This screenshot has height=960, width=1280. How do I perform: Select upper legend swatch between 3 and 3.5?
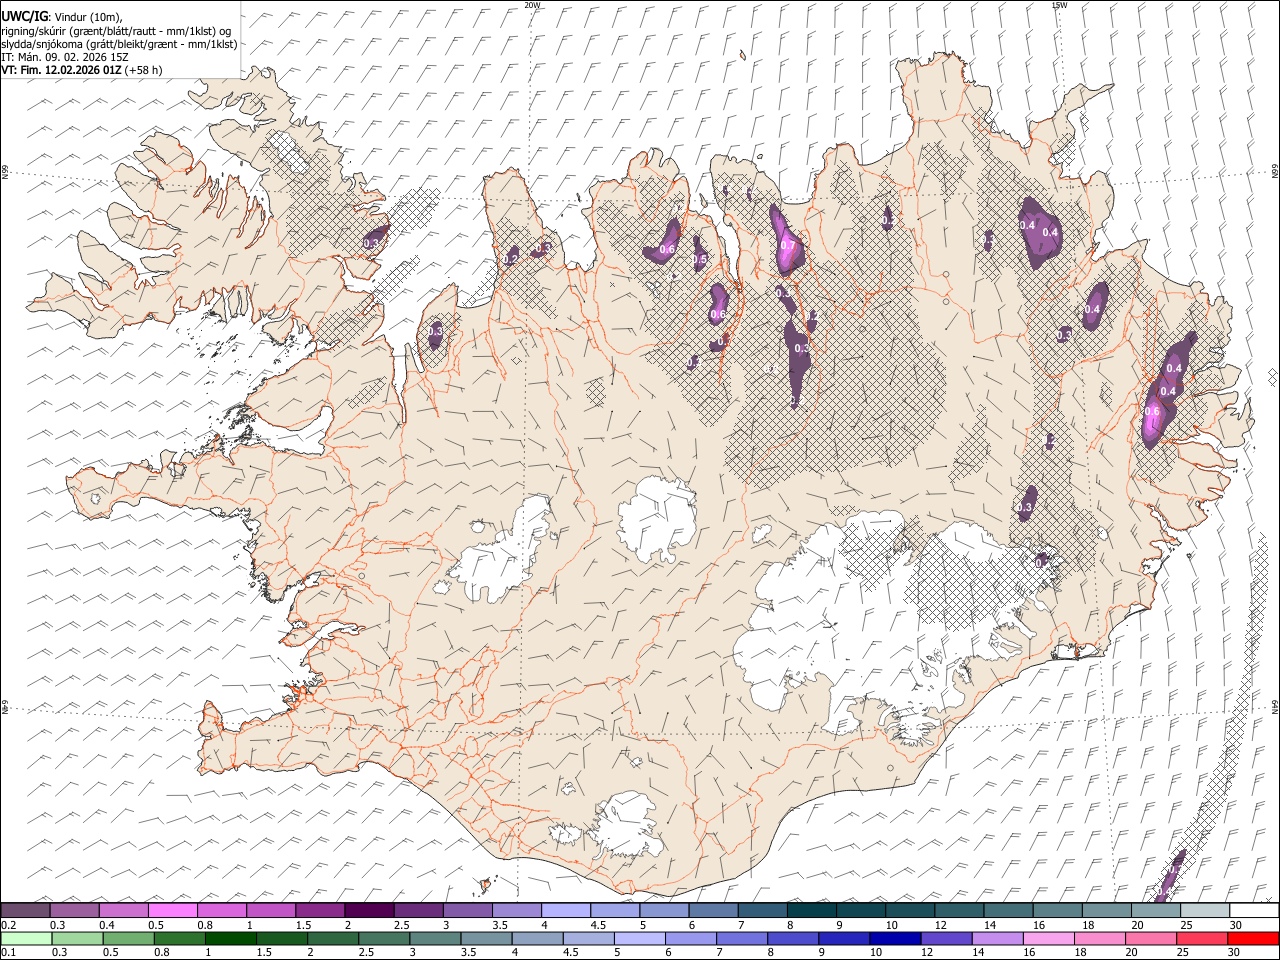point(467,910)
